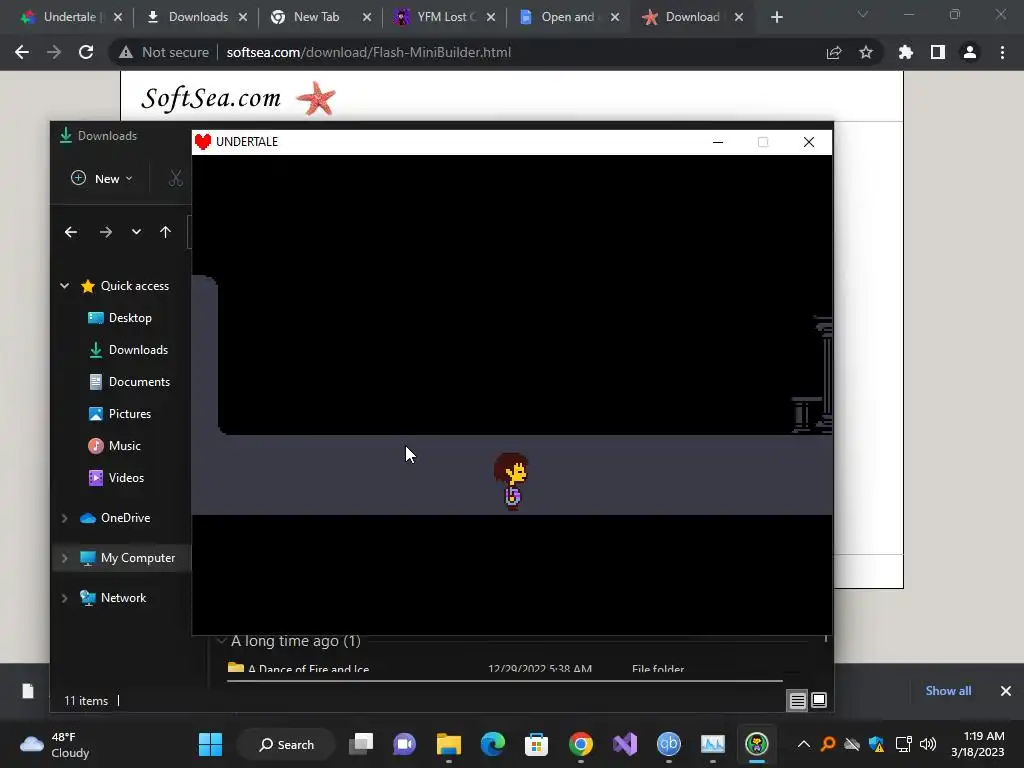Go forward in File Explorer
This screenshot has height=768, width=1024.
pos(106,232)
